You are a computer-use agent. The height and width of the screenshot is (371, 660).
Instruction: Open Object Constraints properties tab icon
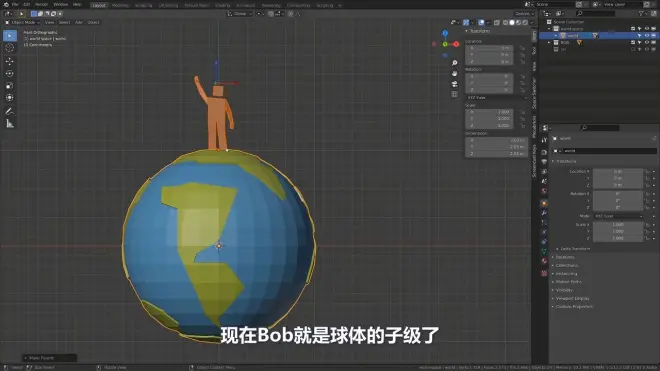(x=544, y=242)
